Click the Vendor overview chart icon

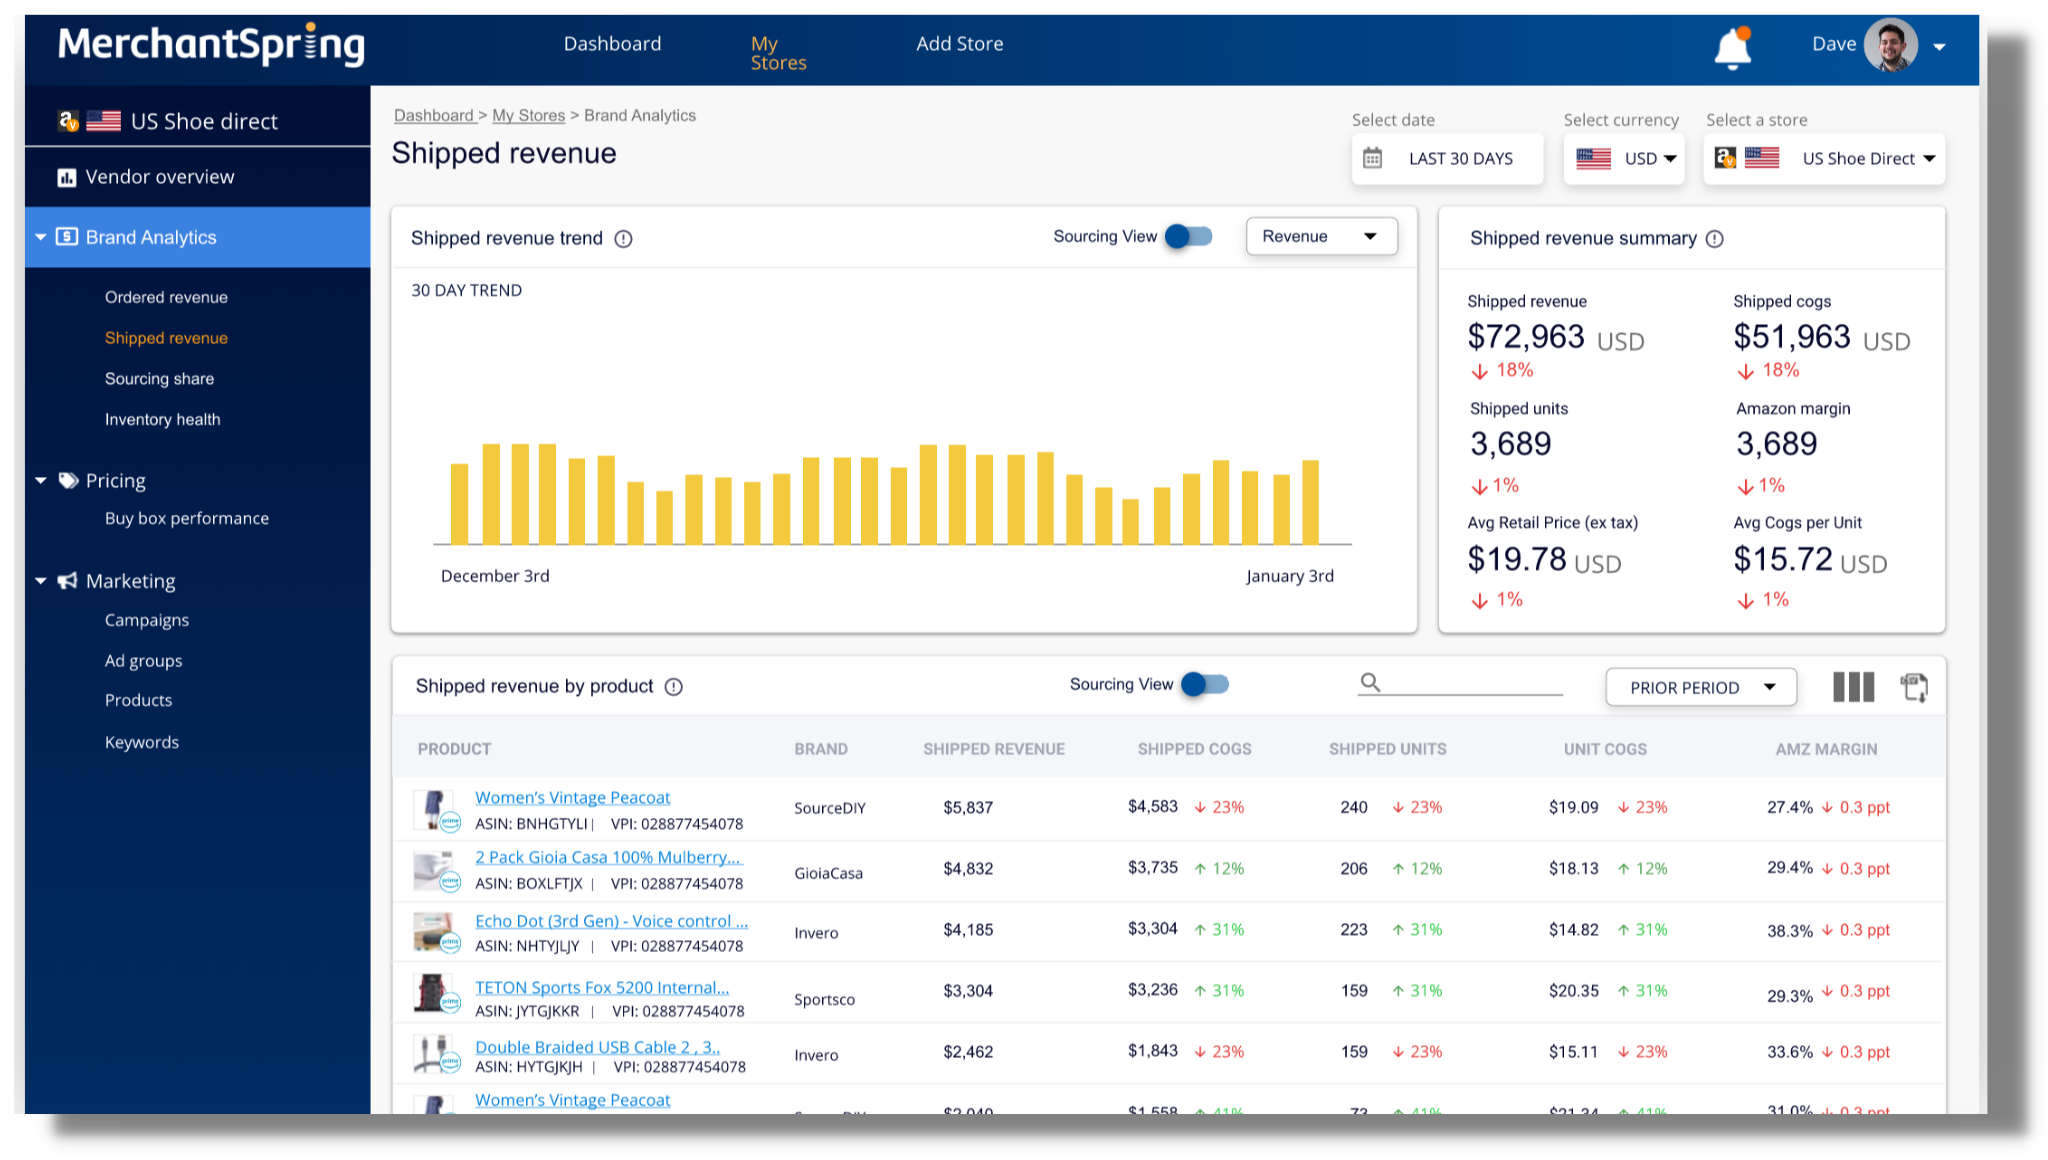tap(67, 177)
